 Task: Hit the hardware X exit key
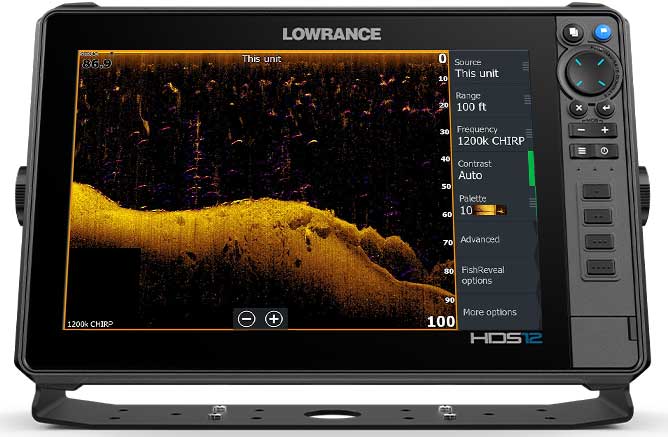579,108
